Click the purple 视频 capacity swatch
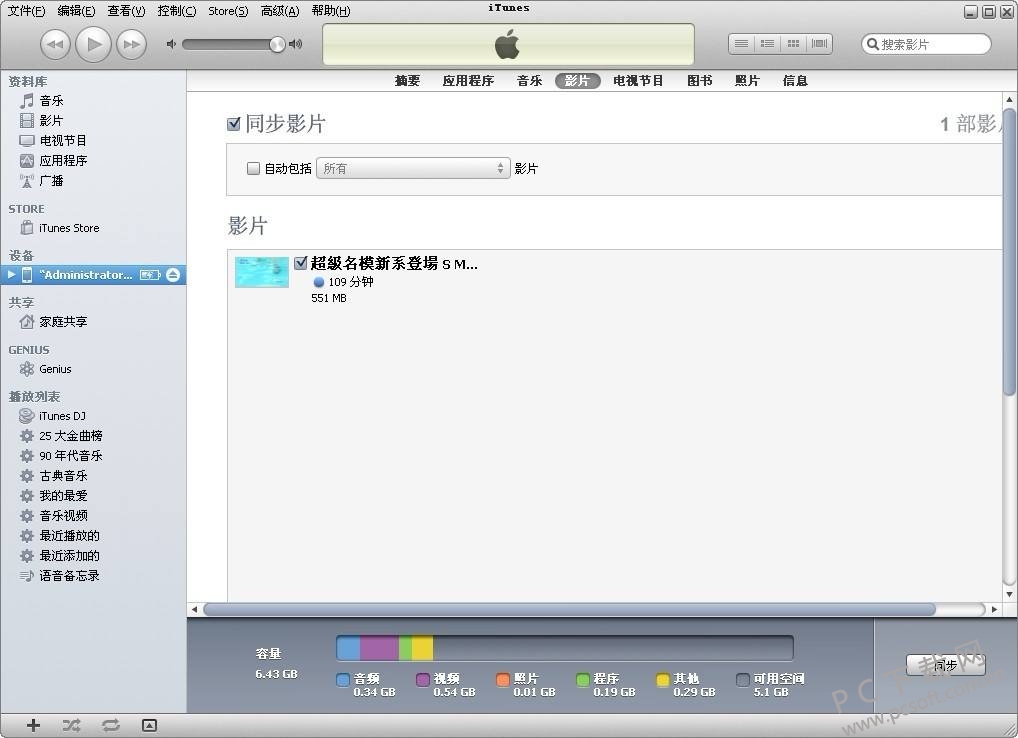This screenshot has height=738, width=1018. pos(423,679)
